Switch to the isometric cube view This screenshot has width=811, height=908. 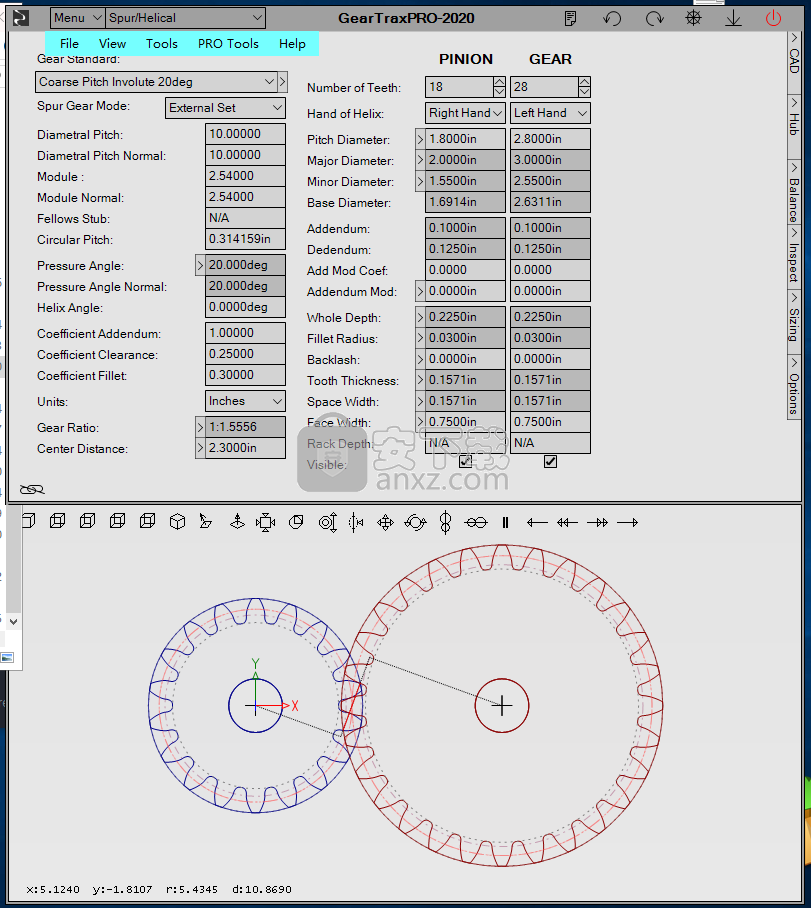click(177, 522)
